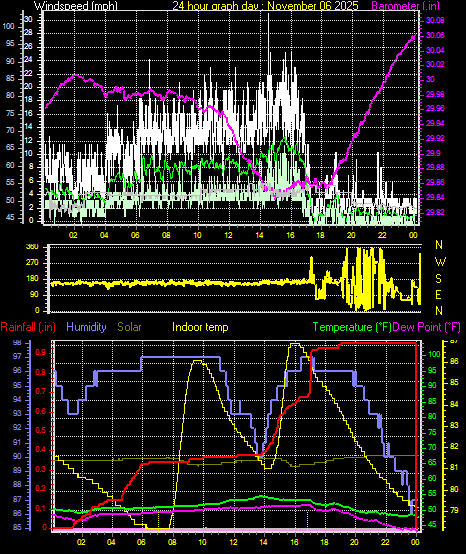Screen dimensions: 466x554
Task: Click the Barometer (.in) legend label
Action: 406,5
